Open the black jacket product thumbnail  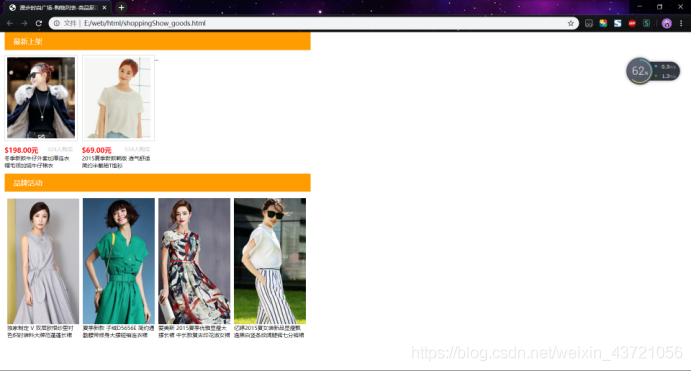tap(41, 98)
